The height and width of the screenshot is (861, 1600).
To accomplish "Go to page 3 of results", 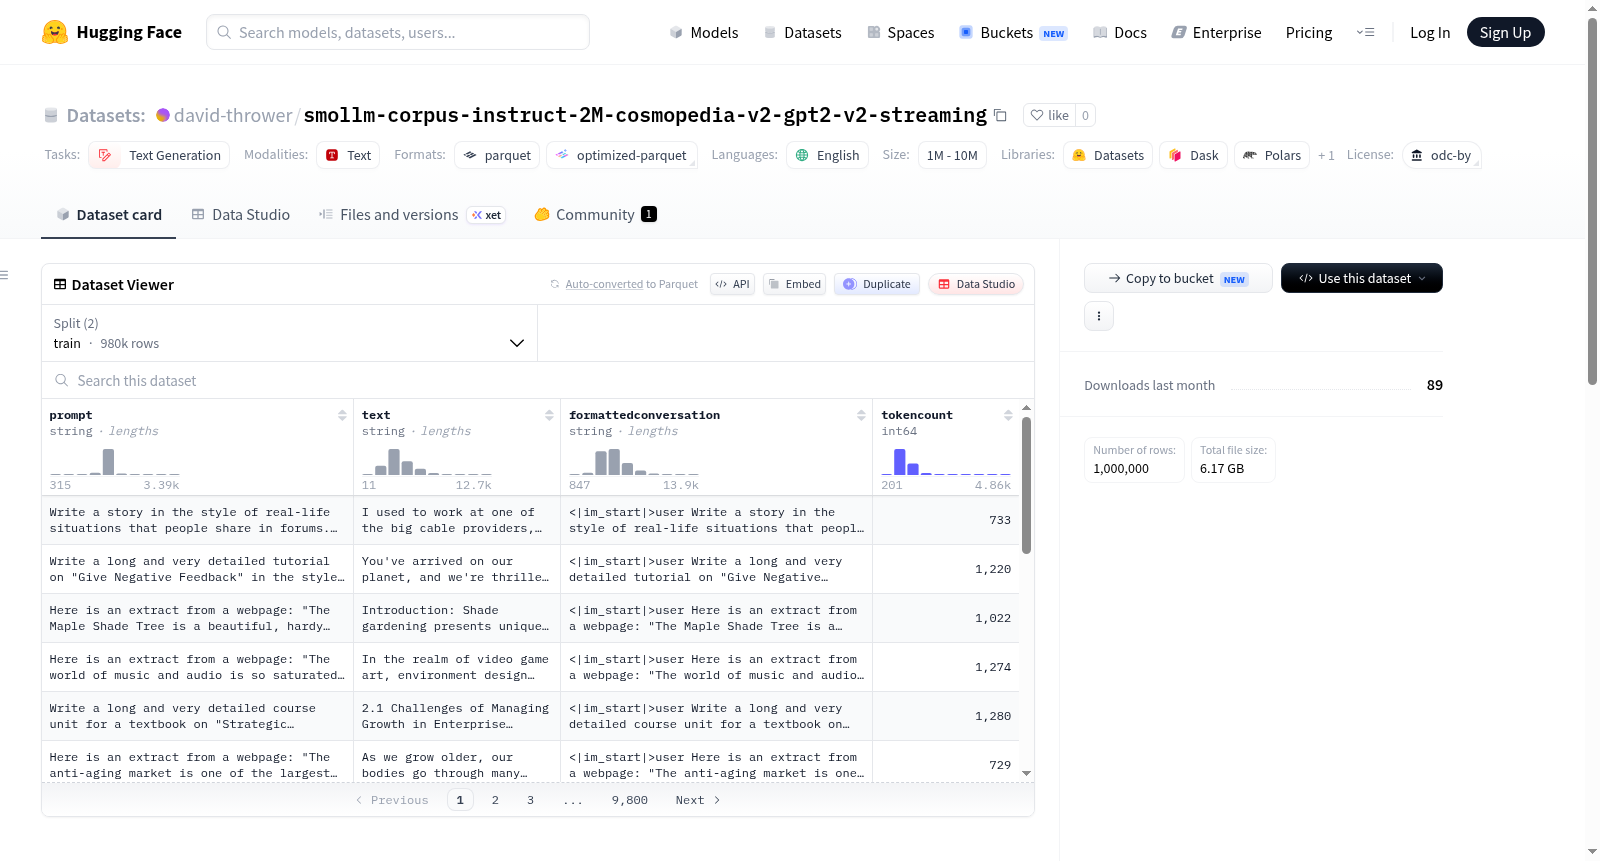I will (530, 800).
